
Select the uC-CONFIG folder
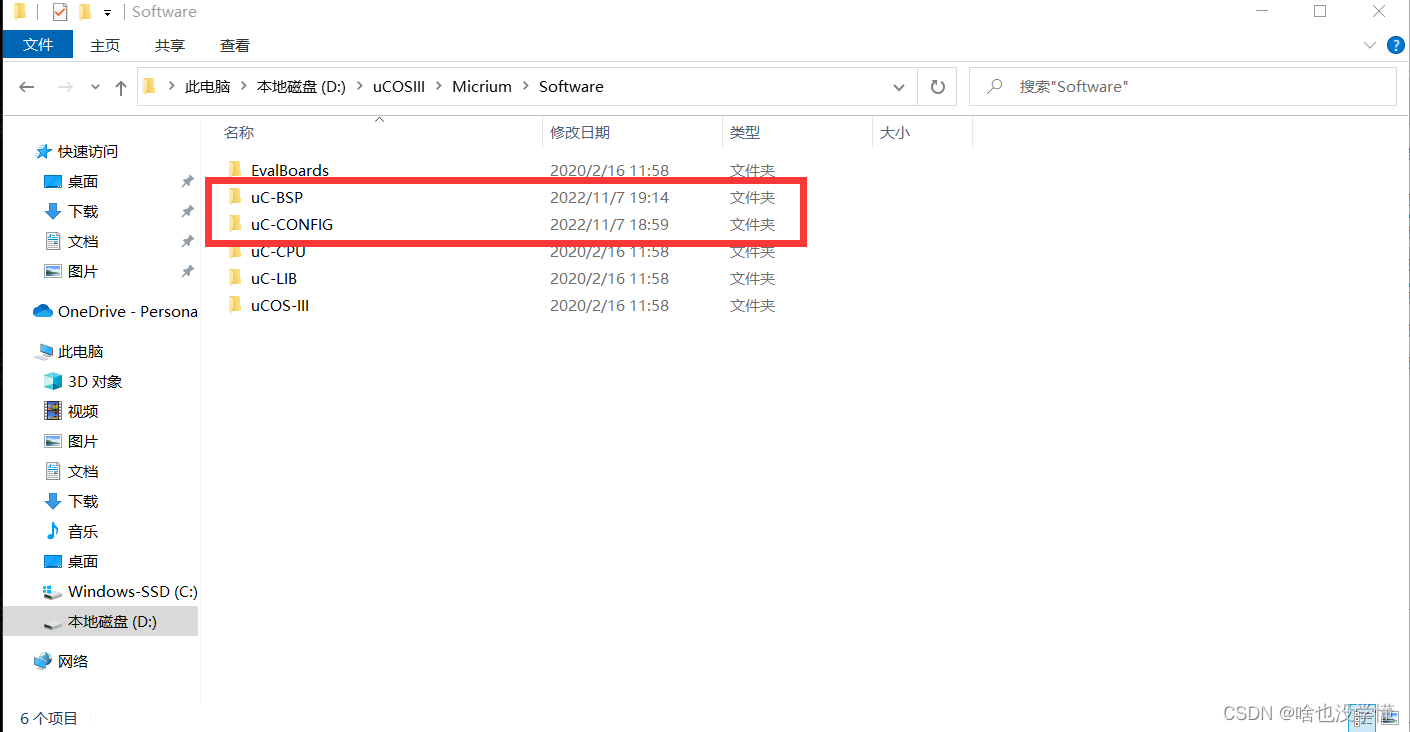coord(292,224)
